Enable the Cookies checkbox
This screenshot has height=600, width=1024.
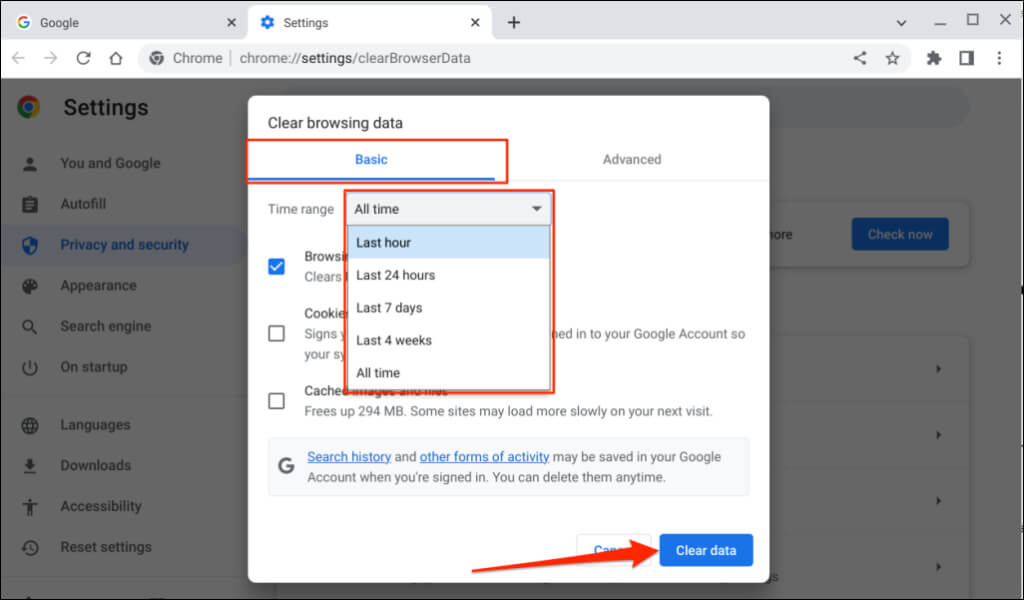click(x=276, y=333)
